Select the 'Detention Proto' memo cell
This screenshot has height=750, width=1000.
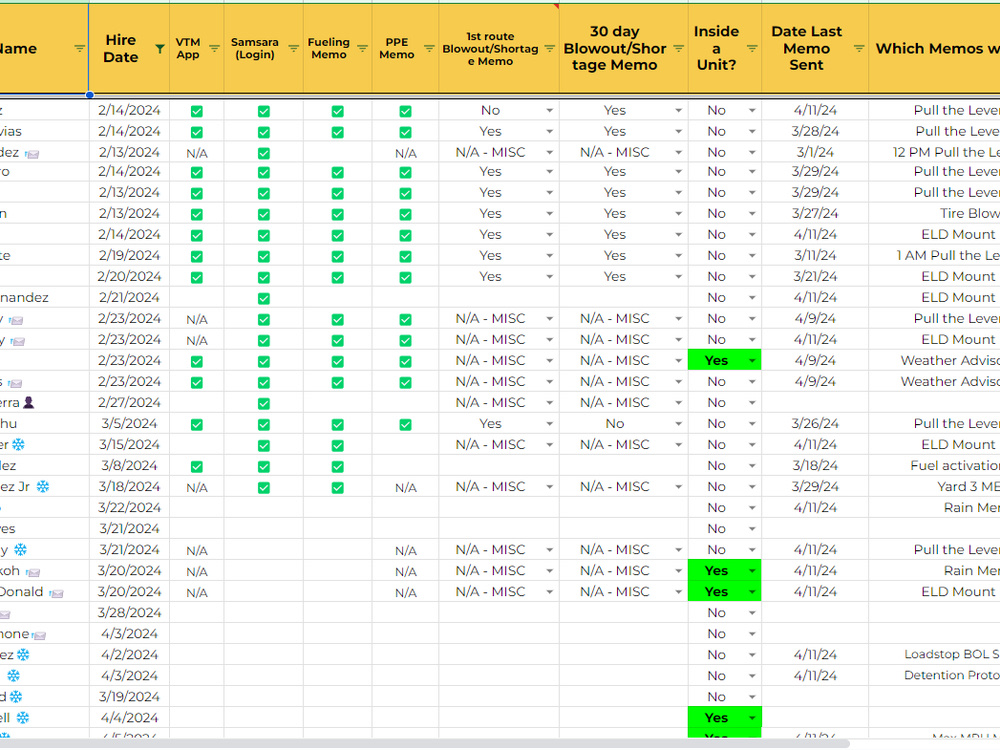(934, 675)
